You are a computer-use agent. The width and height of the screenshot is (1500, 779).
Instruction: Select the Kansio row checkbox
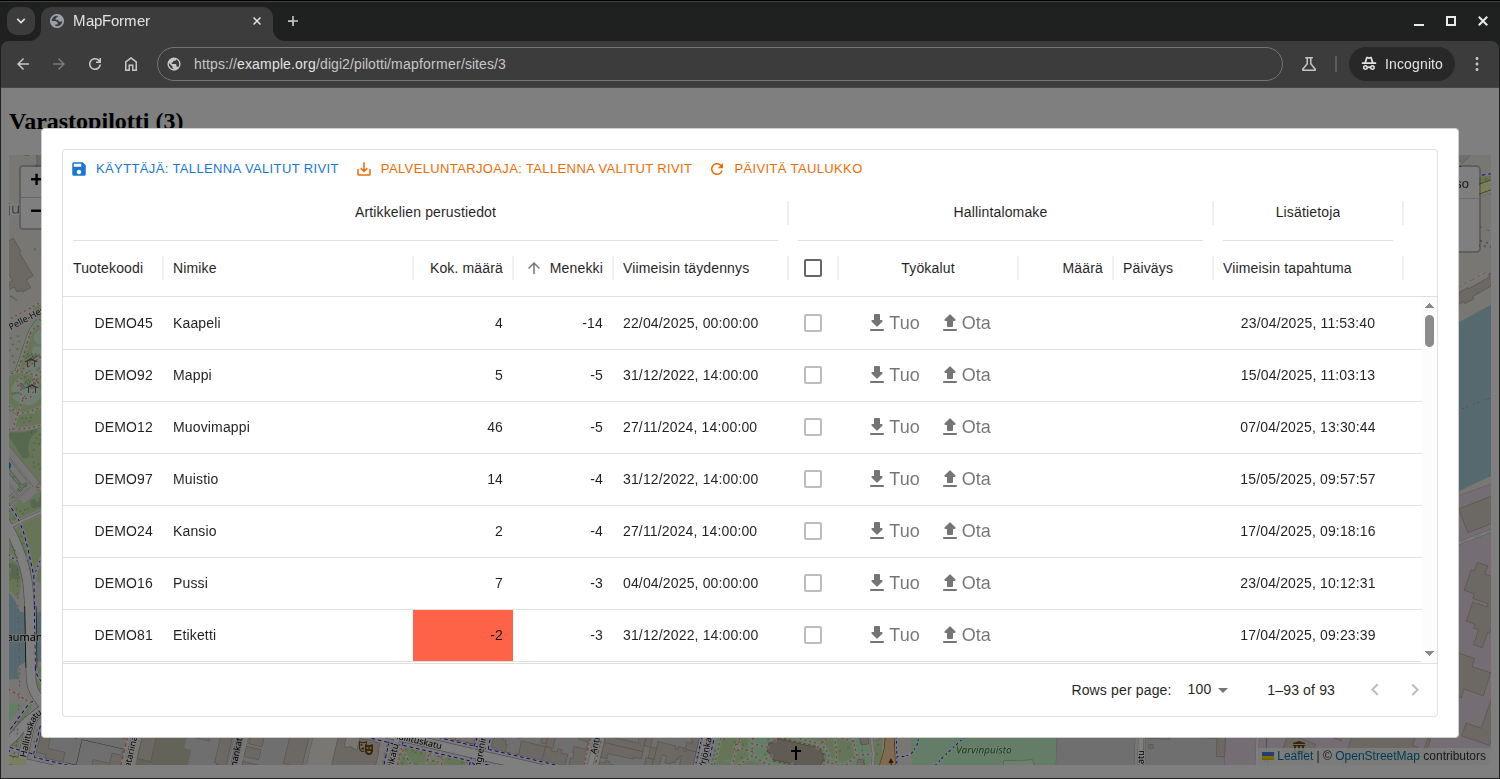click(x=813, y=531)
